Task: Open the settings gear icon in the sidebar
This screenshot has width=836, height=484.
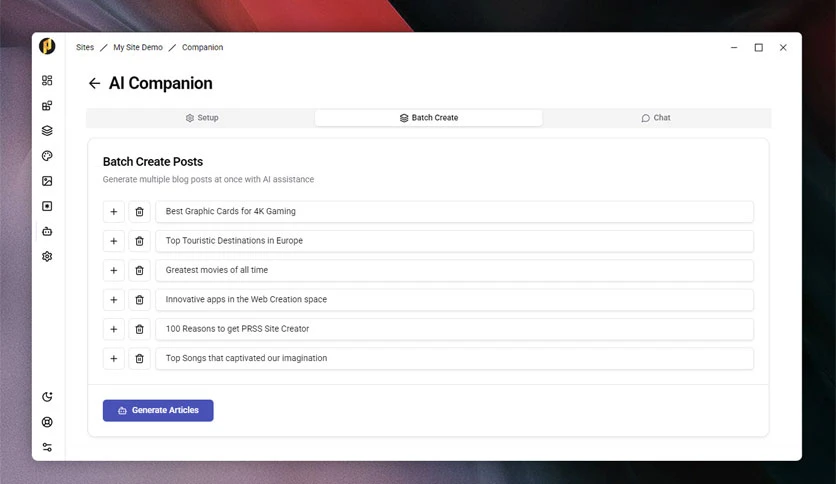Action: [x=47, y=256]
